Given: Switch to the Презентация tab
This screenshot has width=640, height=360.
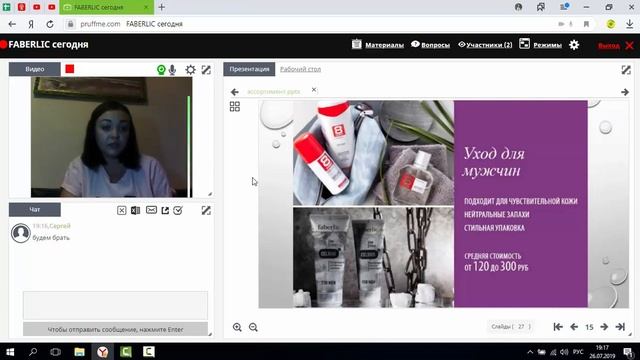Looking at the screenshot, I should click(249, 69).
